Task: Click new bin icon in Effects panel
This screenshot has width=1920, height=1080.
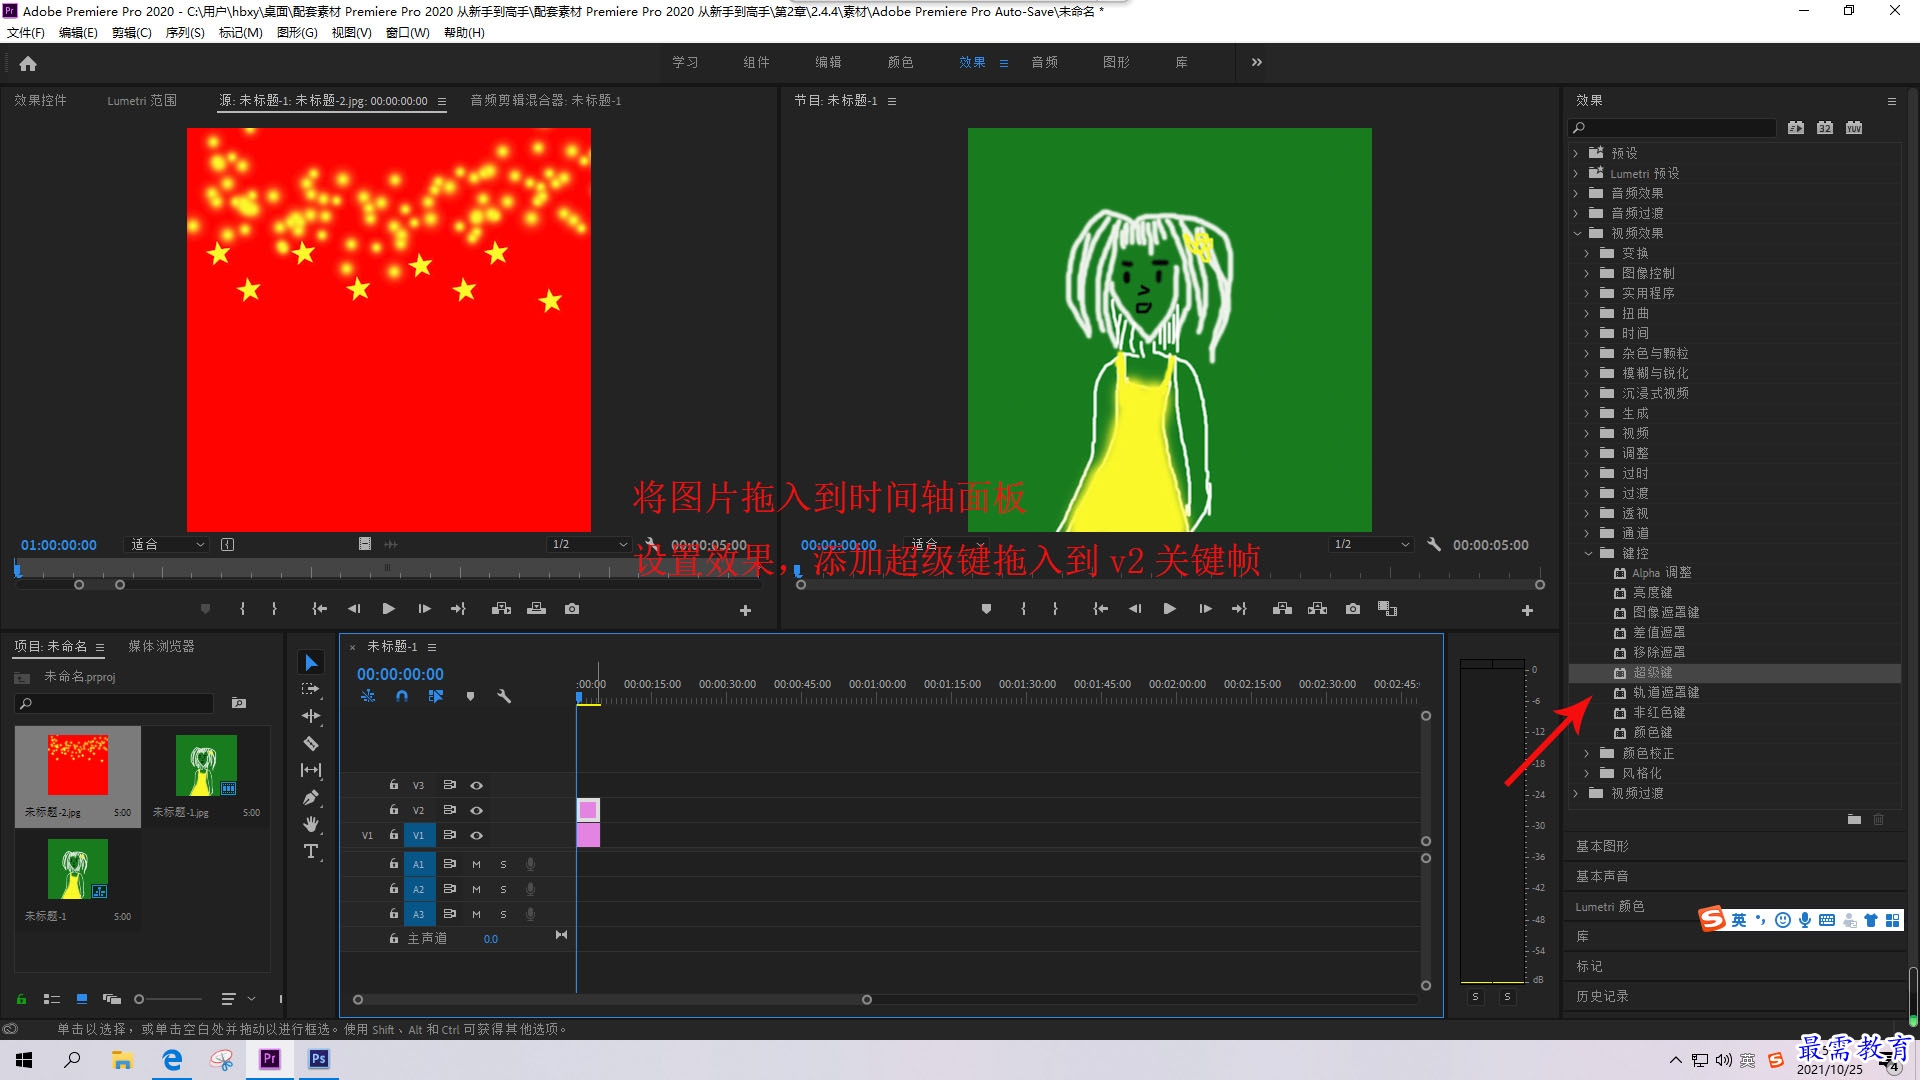Action: 1854,819
